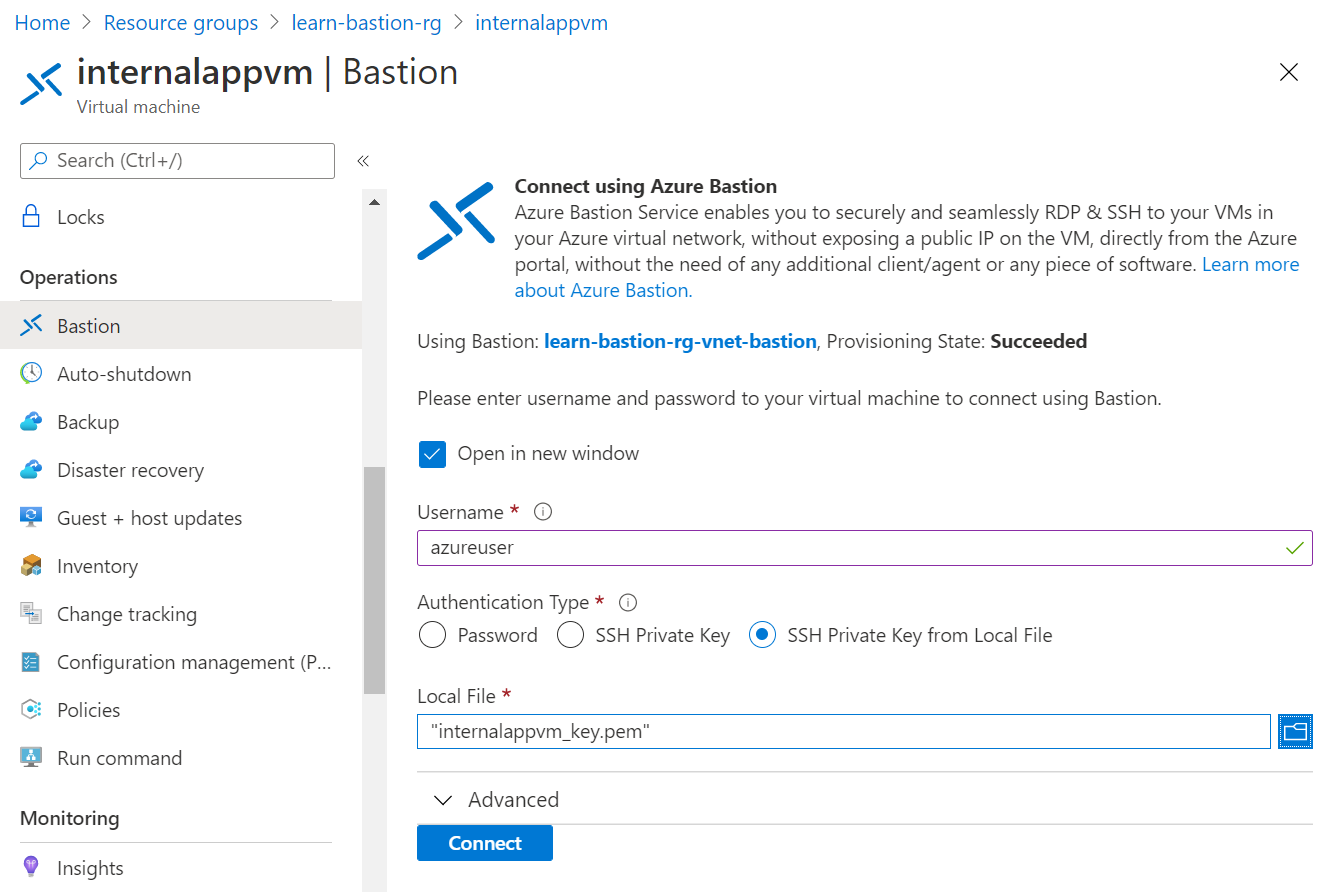Uncheck Open in new window
1322x892 pixels.
(x=432, y=454)
